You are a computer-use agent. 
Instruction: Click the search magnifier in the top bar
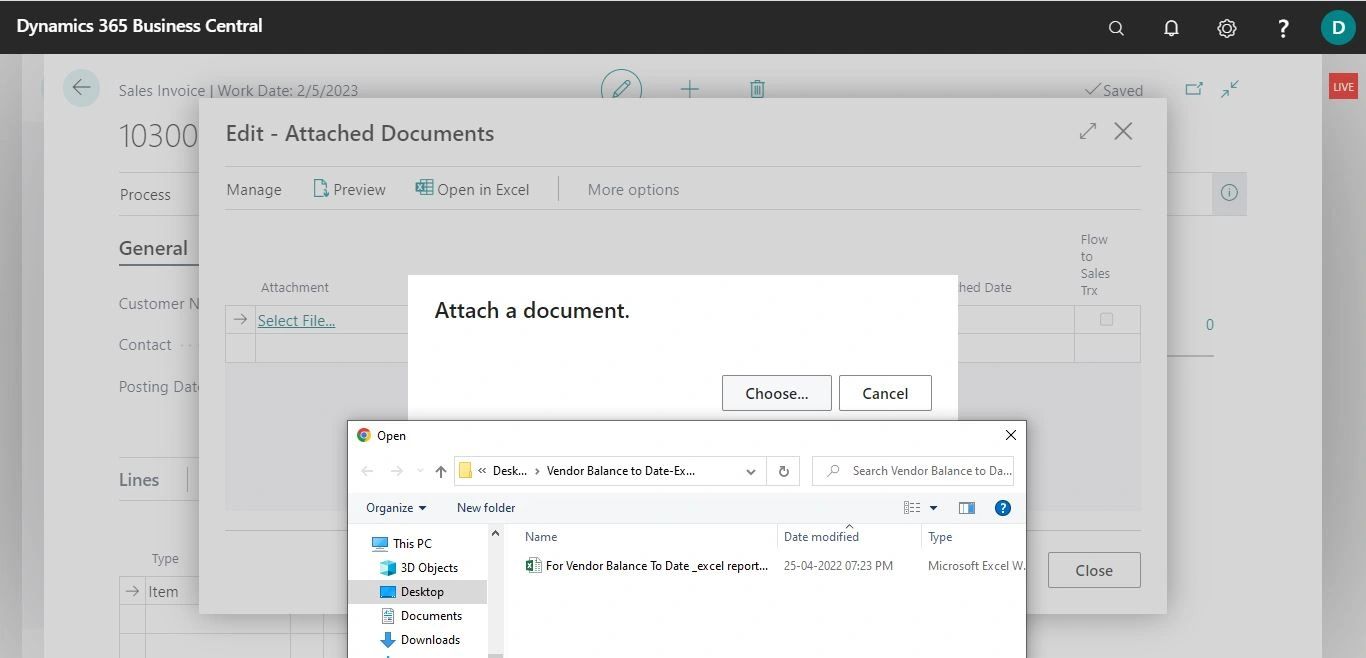point(1116,28)
